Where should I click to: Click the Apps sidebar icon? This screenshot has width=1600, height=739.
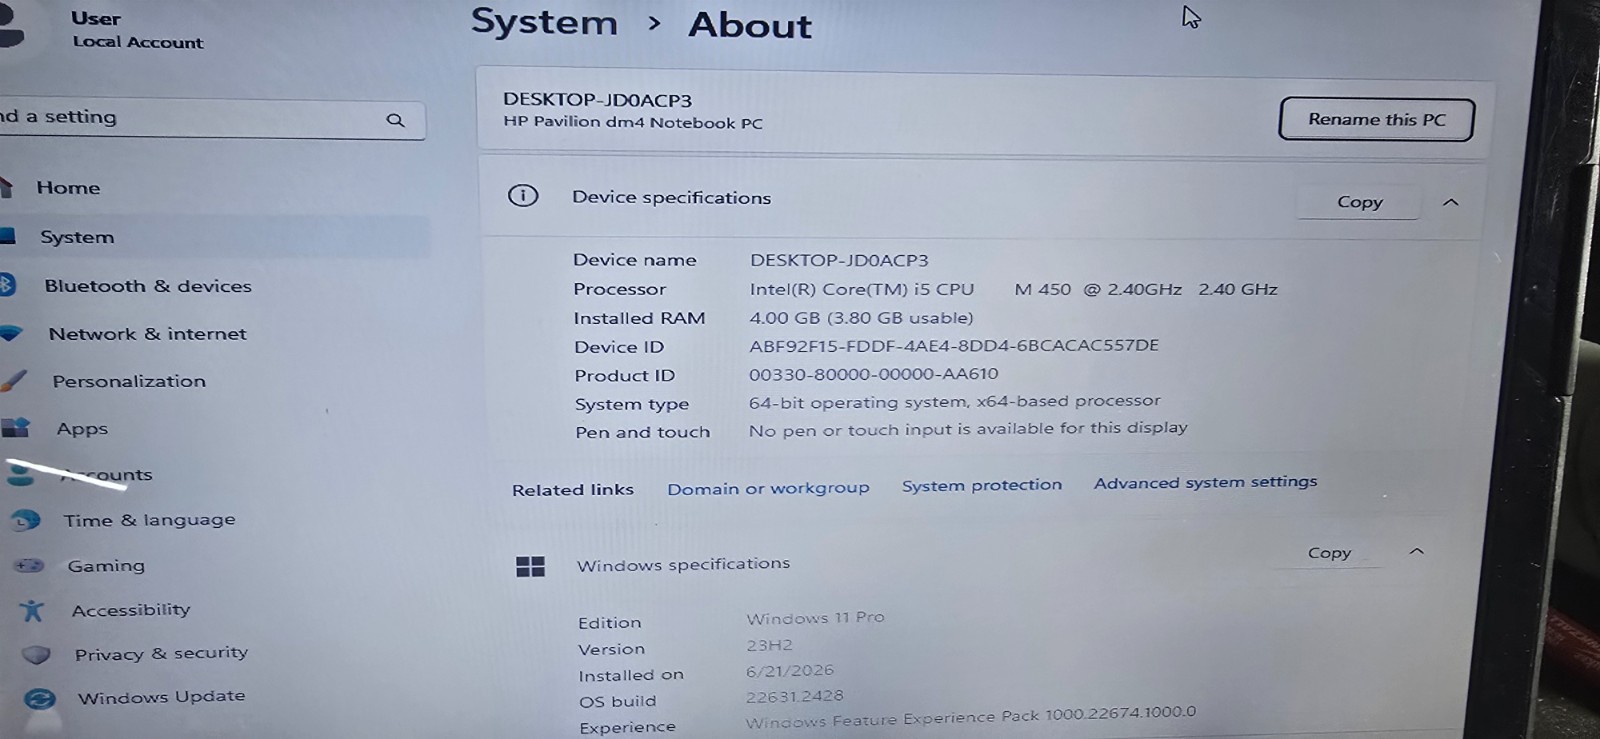coord(15,428)
